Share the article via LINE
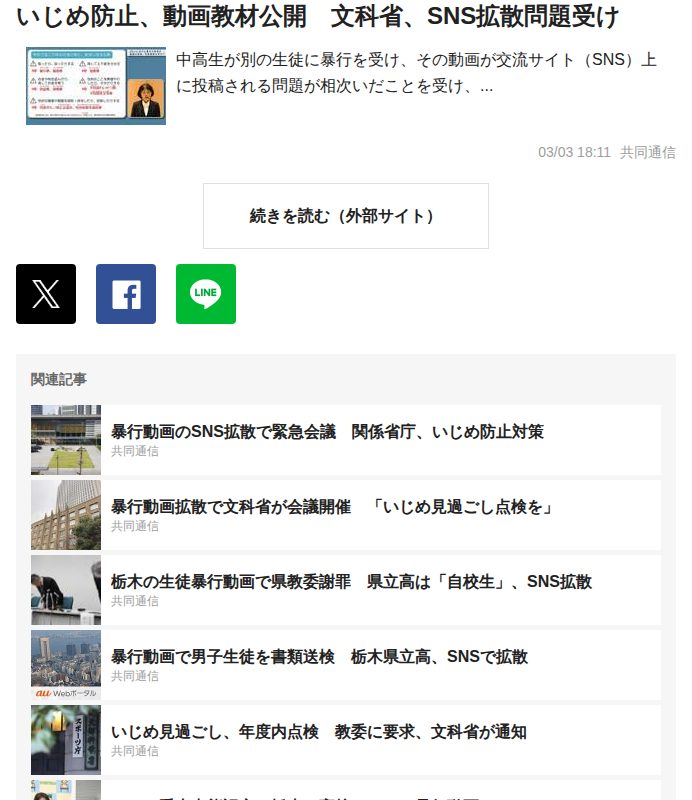692x800 pixels. (x=206, y=294)
